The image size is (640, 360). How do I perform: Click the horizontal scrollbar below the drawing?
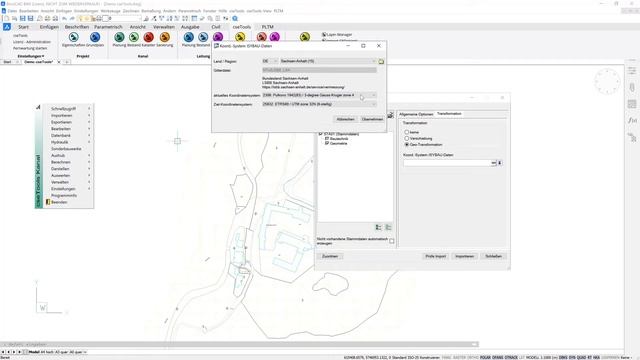point(239,344)
